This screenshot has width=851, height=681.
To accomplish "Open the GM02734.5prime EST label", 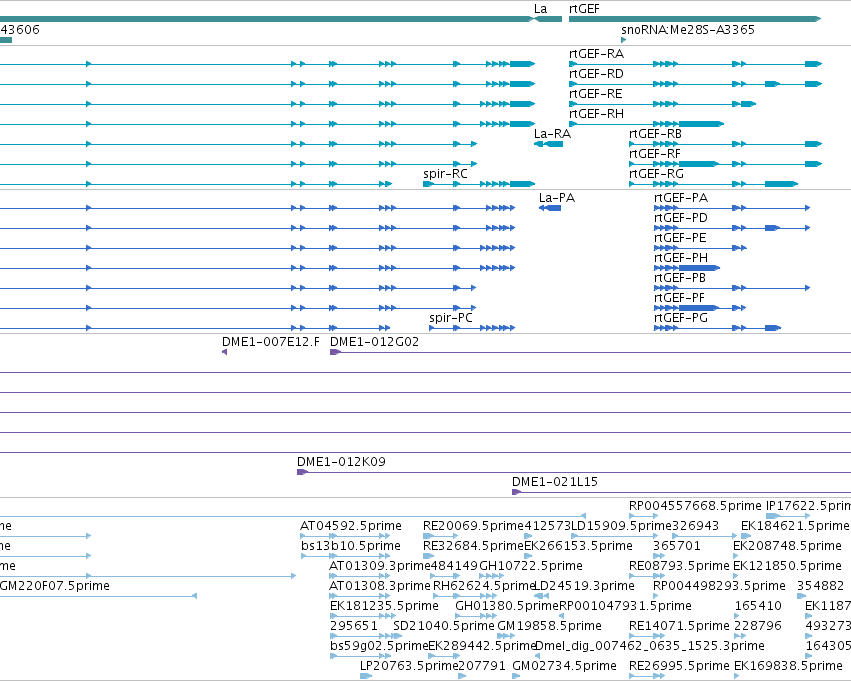I will (564, 666).
